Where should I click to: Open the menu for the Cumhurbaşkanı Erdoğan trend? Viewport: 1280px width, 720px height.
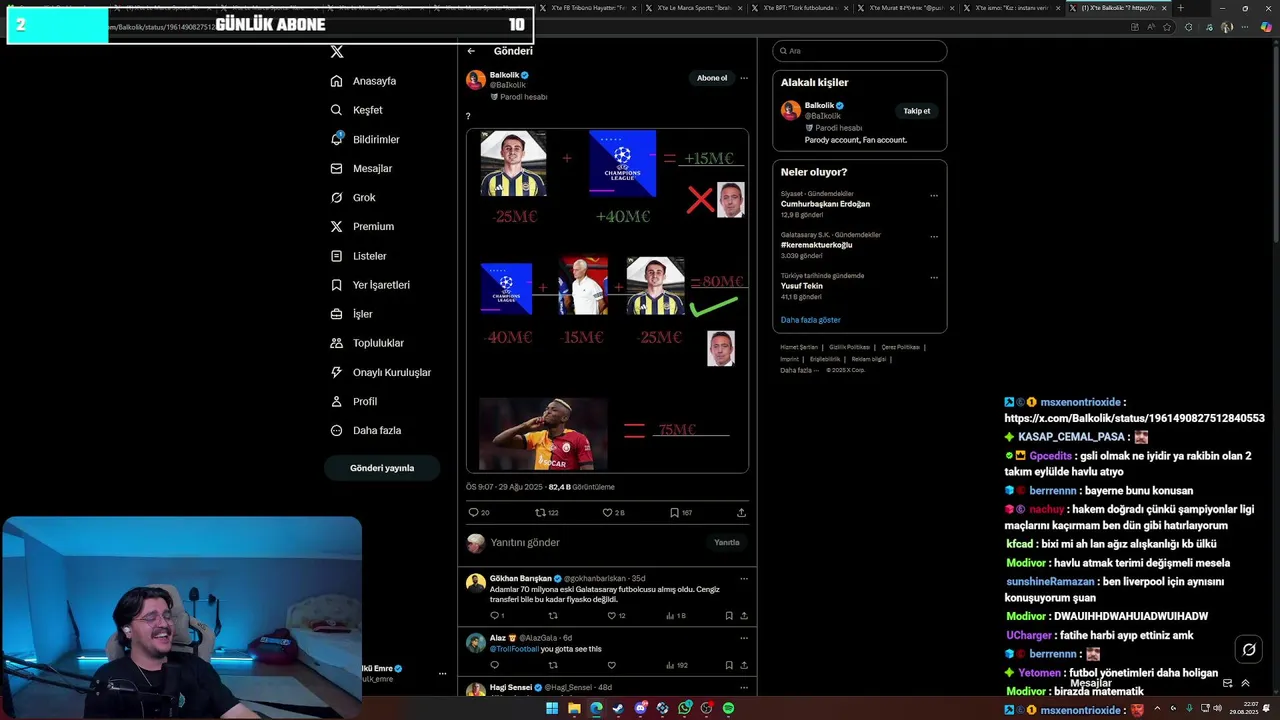pos(934,196)
